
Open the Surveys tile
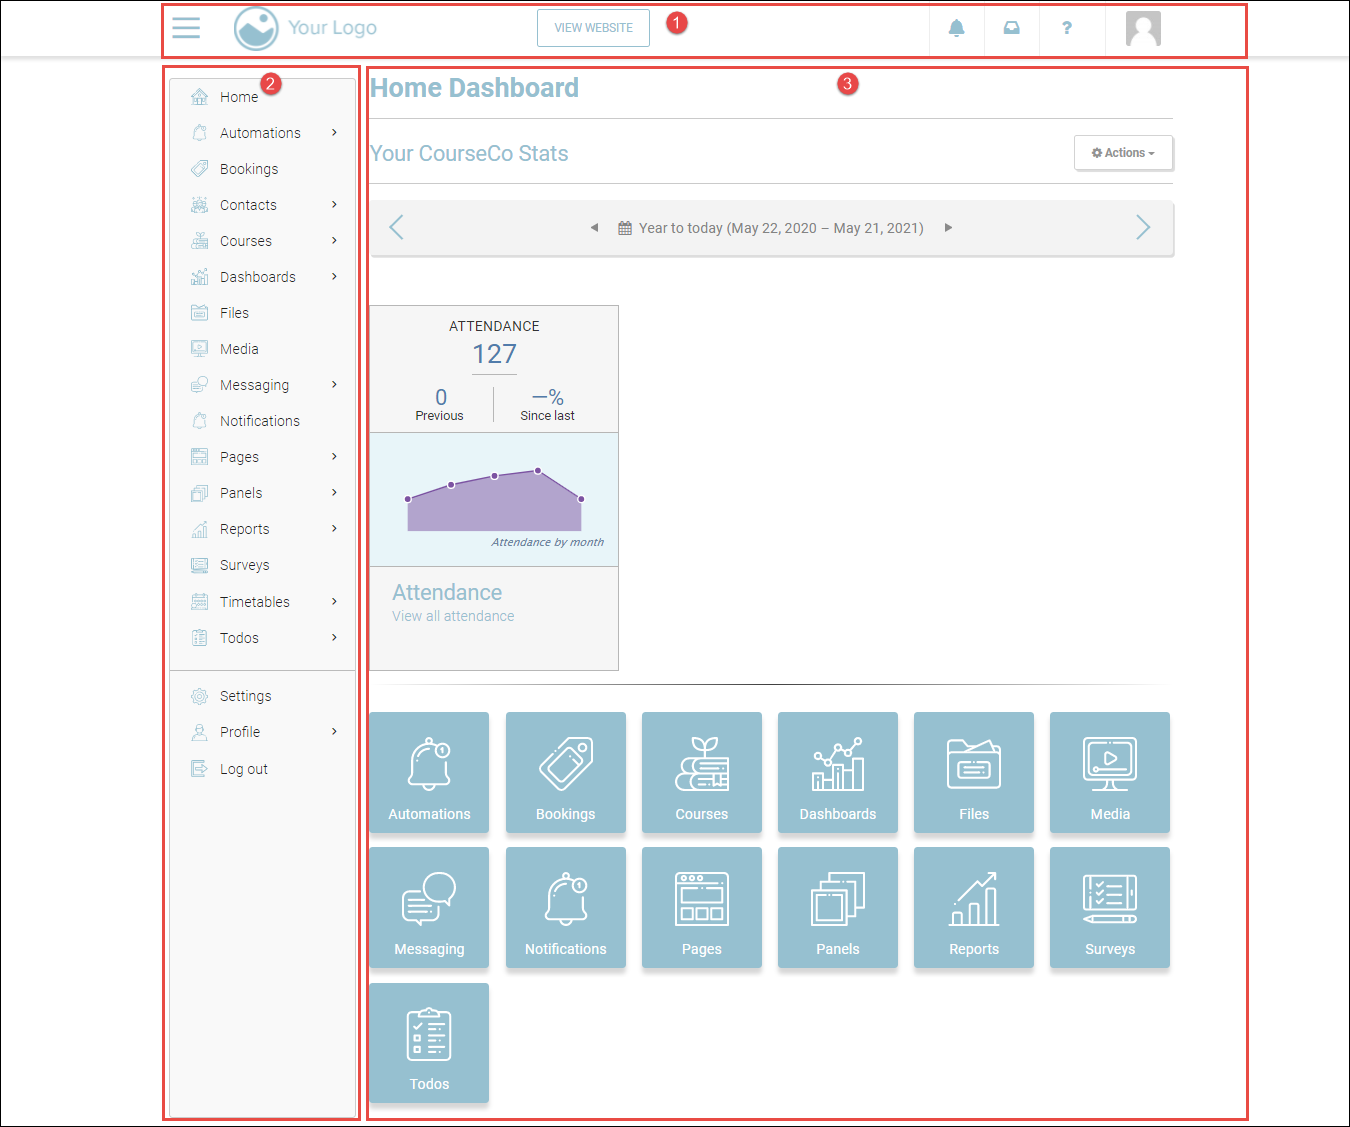(1109, 907)
